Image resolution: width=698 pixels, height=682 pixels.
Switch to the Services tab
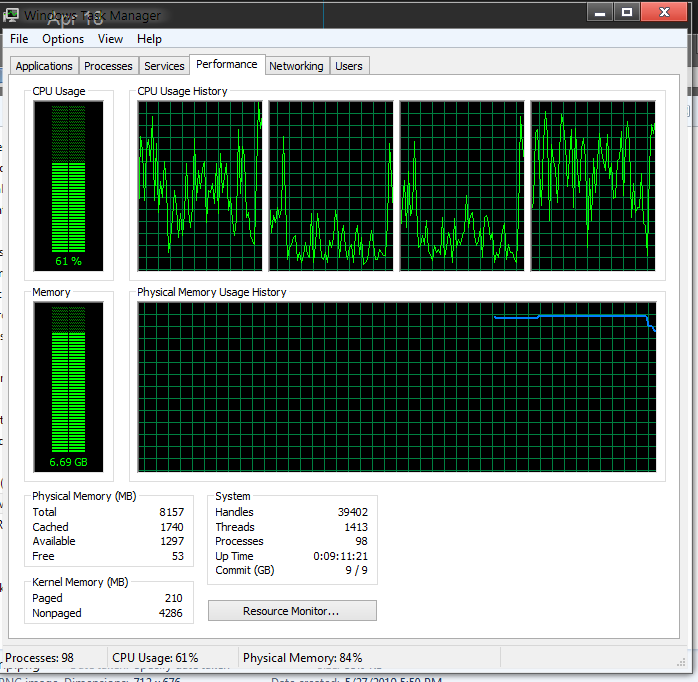pyautogui.click(x=164, y=66)
